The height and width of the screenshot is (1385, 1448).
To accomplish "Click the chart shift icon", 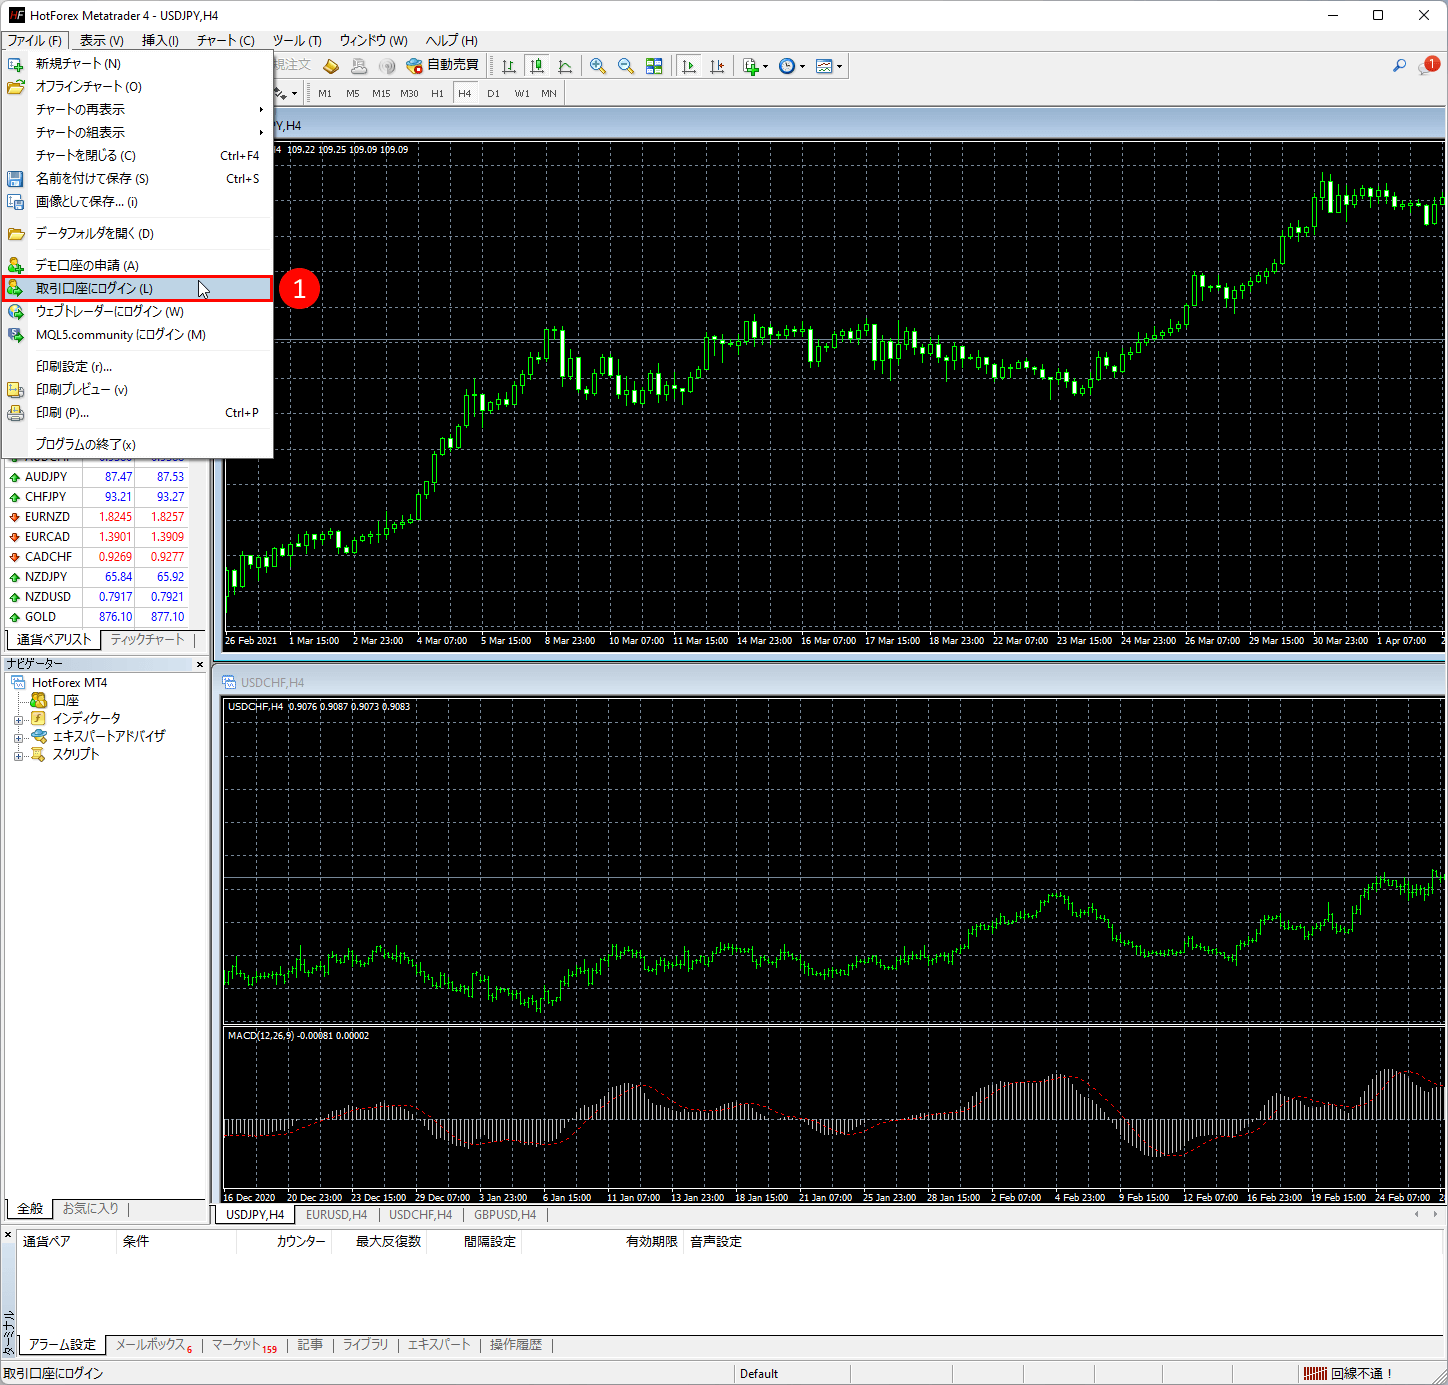I will click(717, 66).
